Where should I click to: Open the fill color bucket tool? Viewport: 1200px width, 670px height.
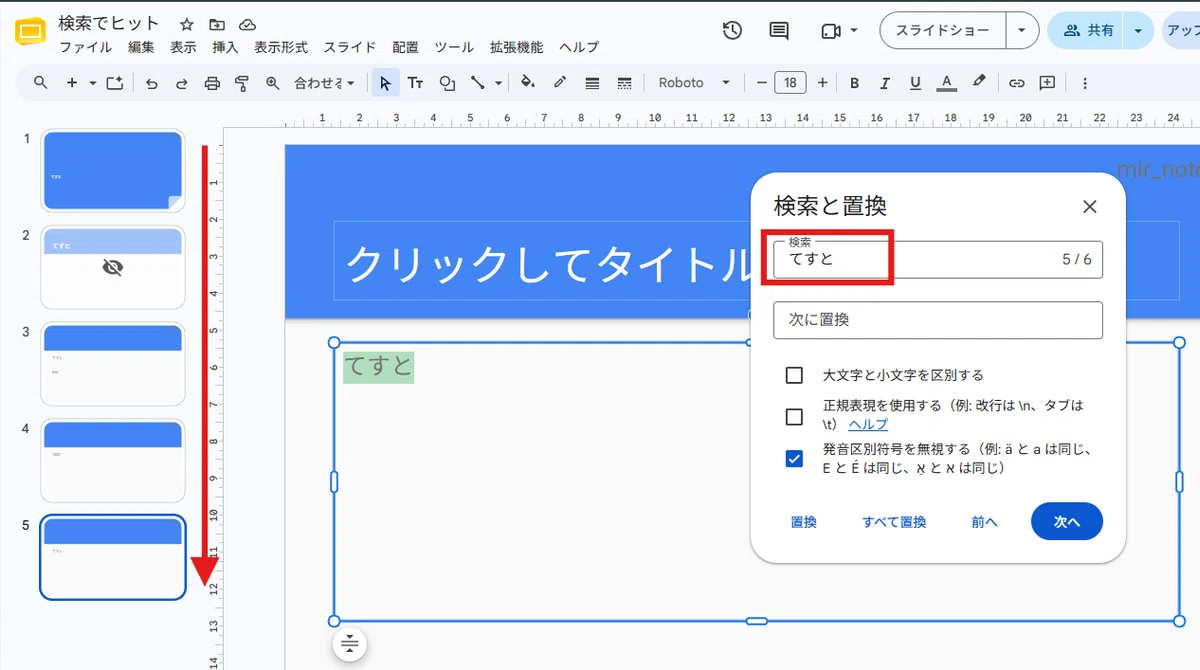click(x=528, y=83)
